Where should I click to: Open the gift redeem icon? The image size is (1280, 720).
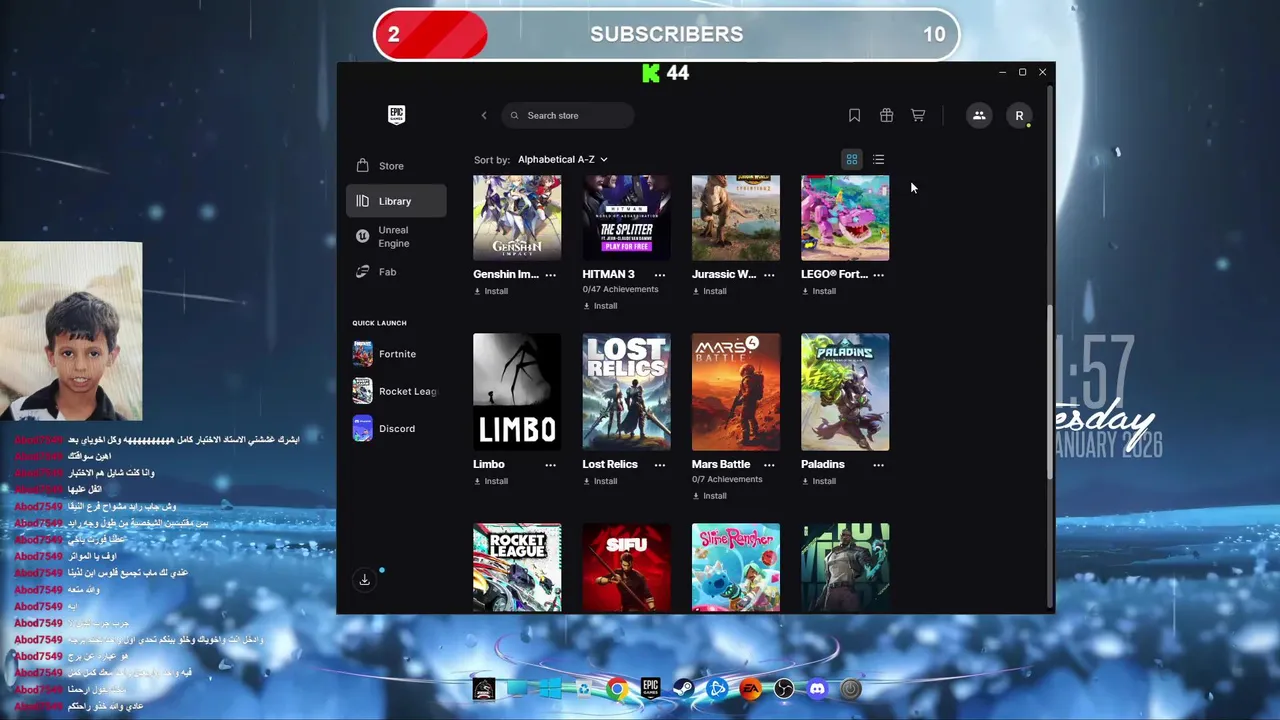pyautogui.click(x=886, y=115)
